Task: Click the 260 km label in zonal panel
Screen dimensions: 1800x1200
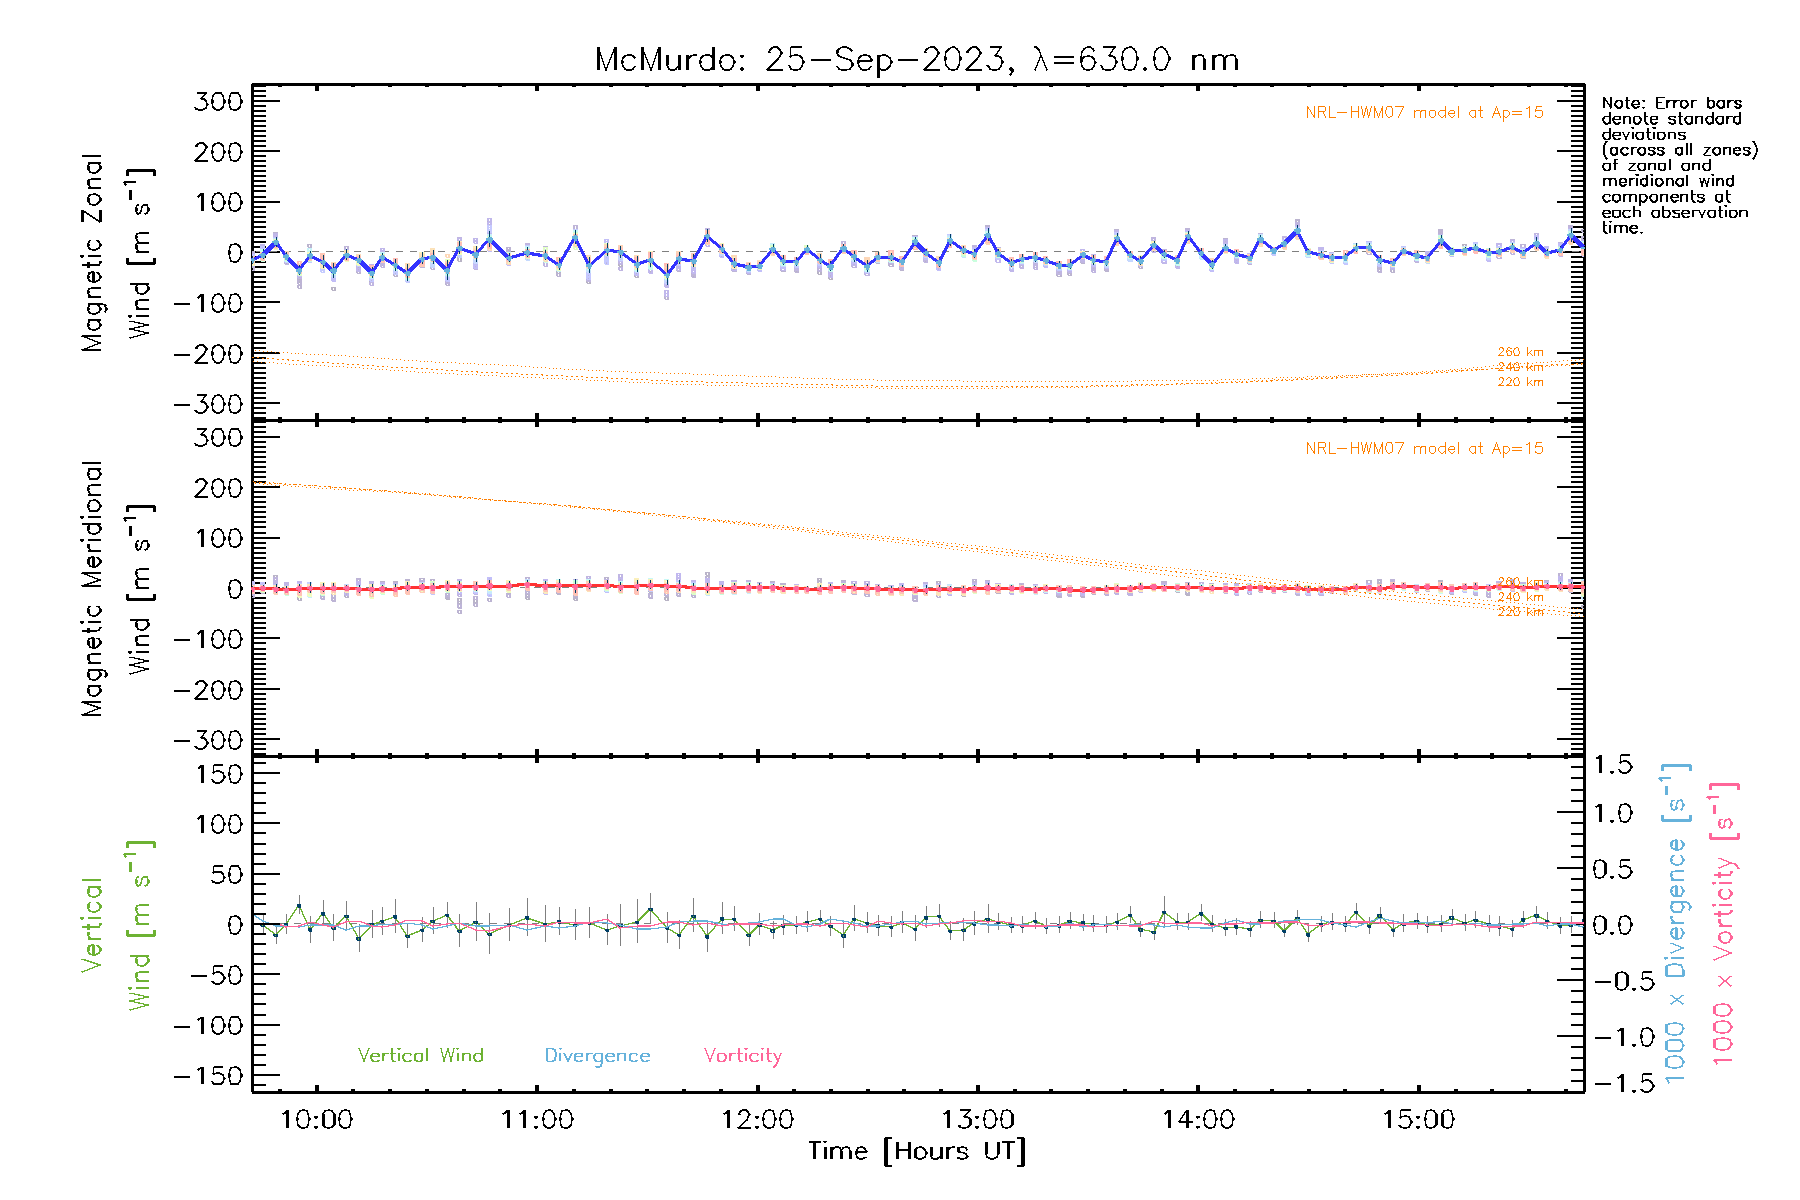Action: pos(1520,352)
